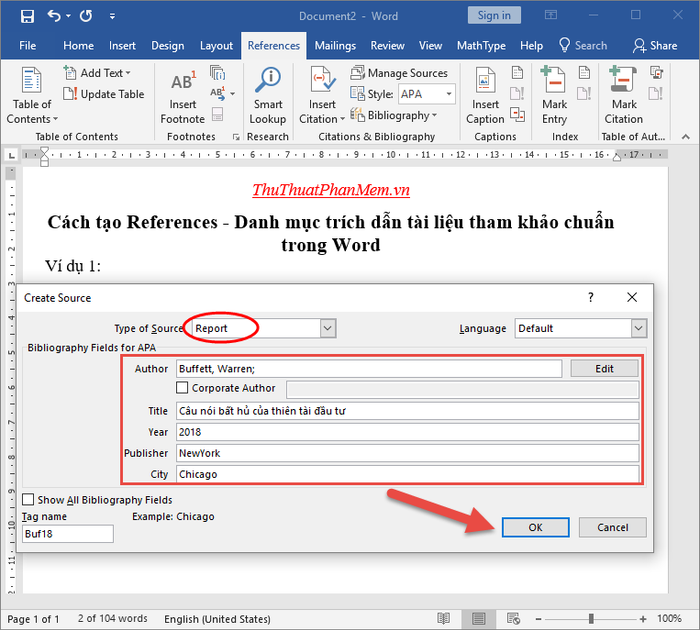Click the Author text field
The height and width of the screenshot is (630, 700).
pos(369,369)
